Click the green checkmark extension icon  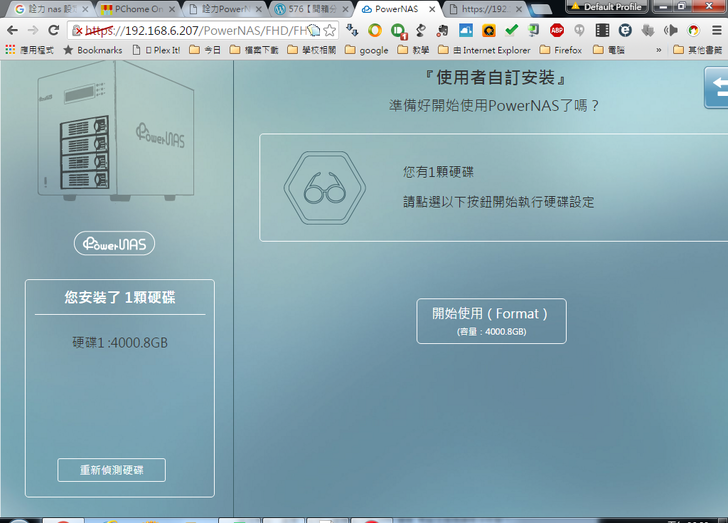511,31
